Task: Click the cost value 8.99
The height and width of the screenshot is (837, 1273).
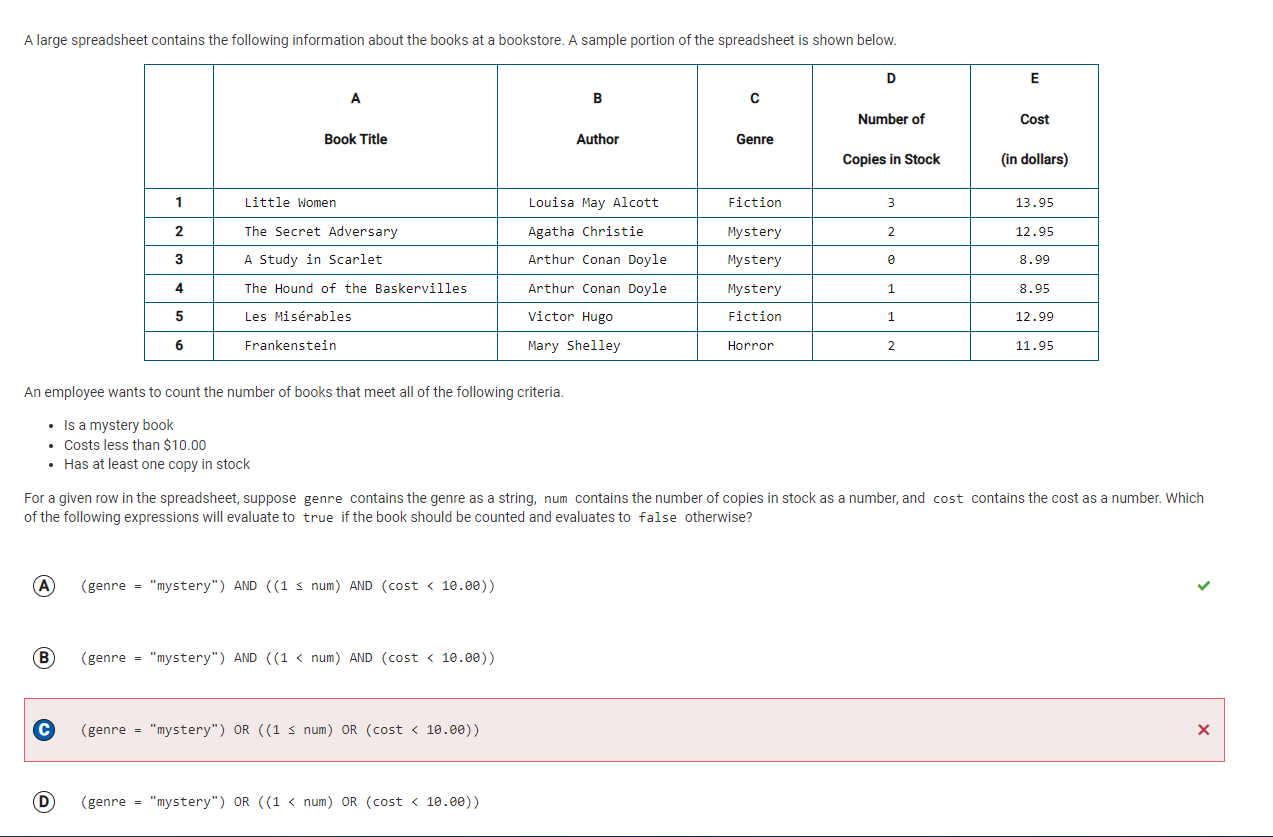Action: tap(1034, 260)
